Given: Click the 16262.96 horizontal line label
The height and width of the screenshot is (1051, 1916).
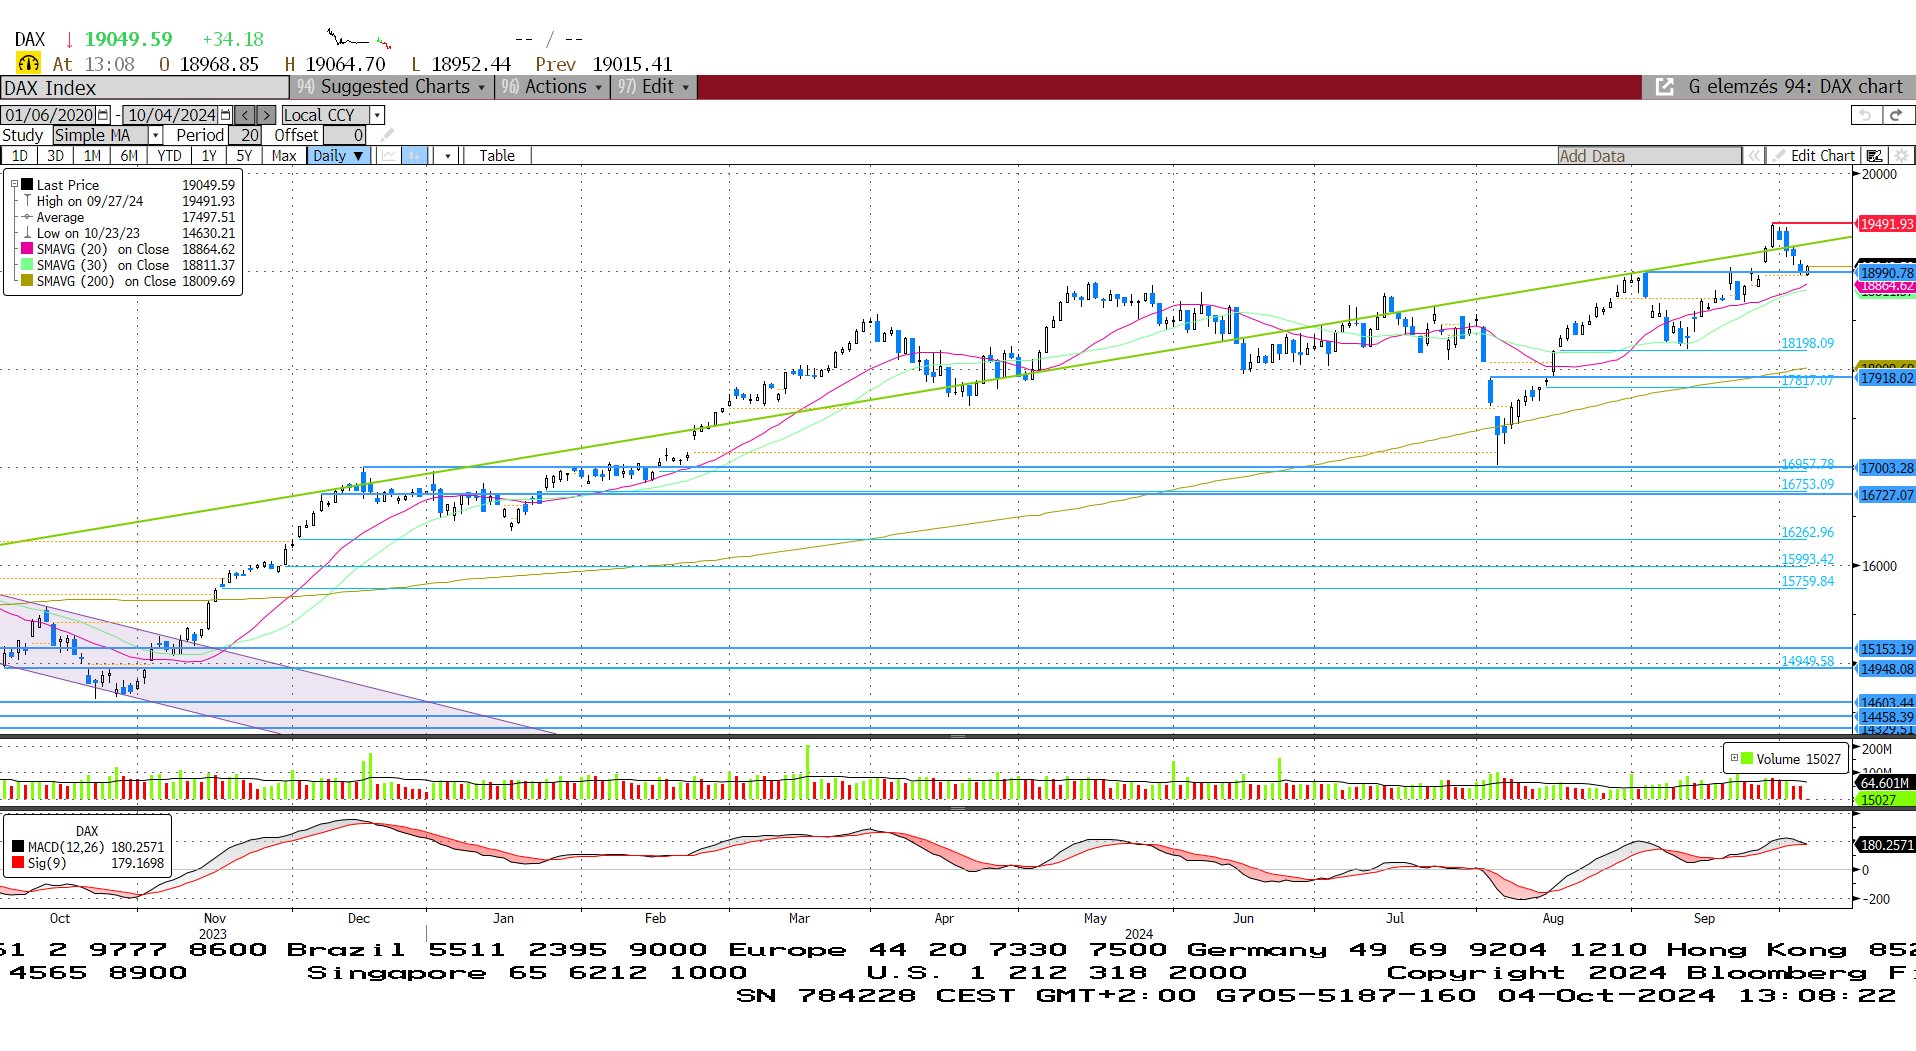Looking at the screenshot, I should click(1807, 532).
